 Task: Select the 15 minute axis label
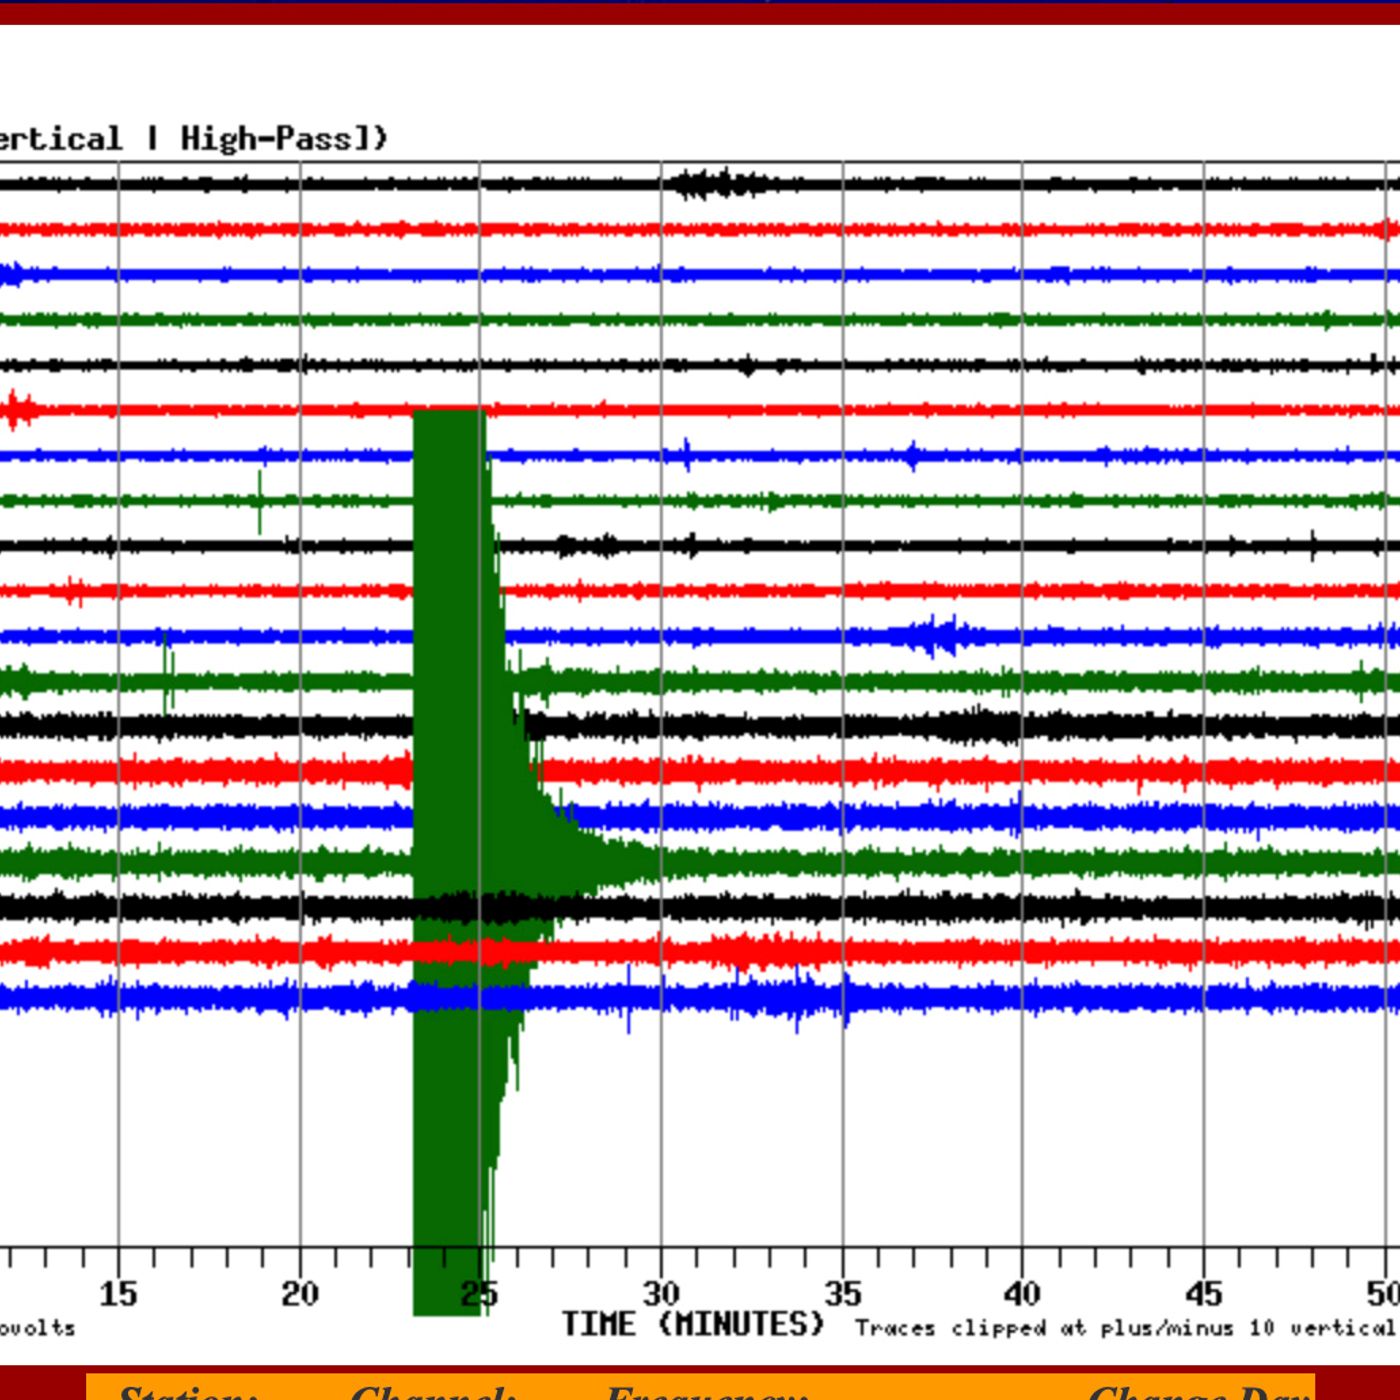click(118, 1294)
